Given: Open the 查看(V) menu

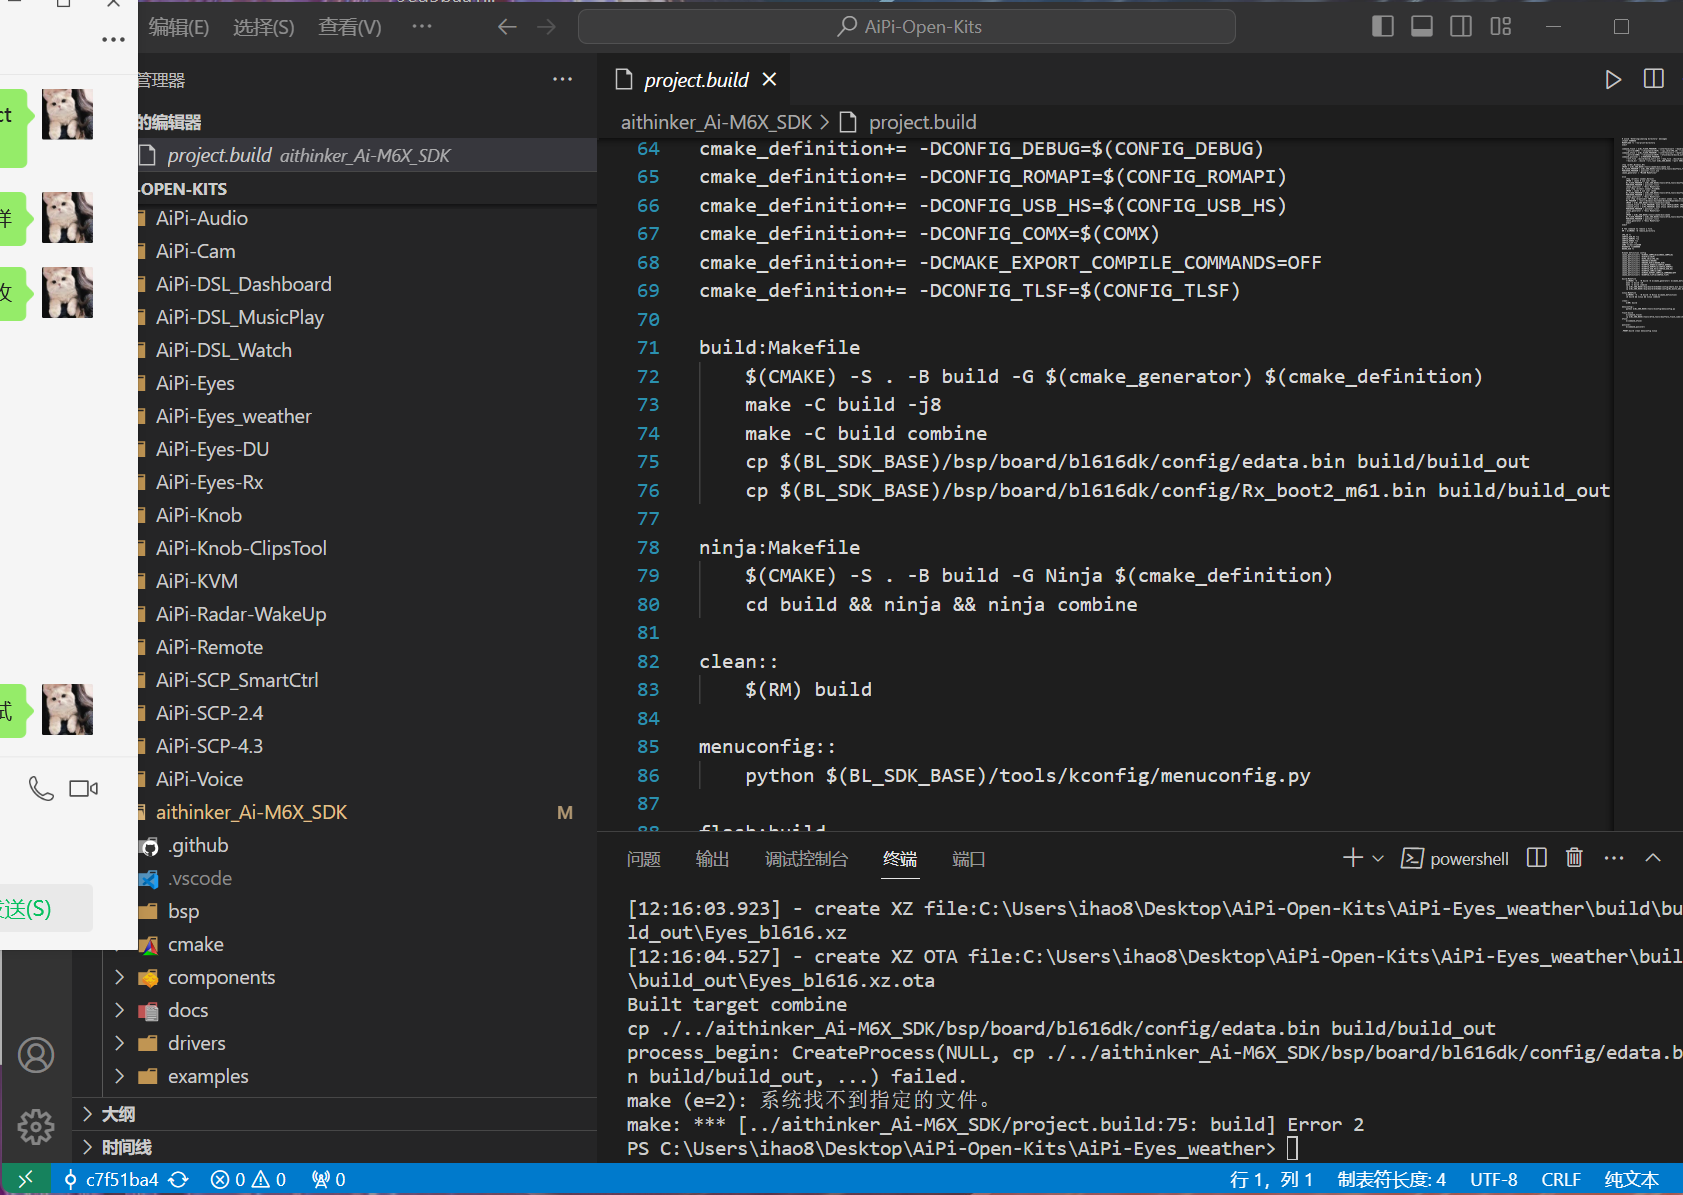Looking at the screenshot, I should 350,27.
